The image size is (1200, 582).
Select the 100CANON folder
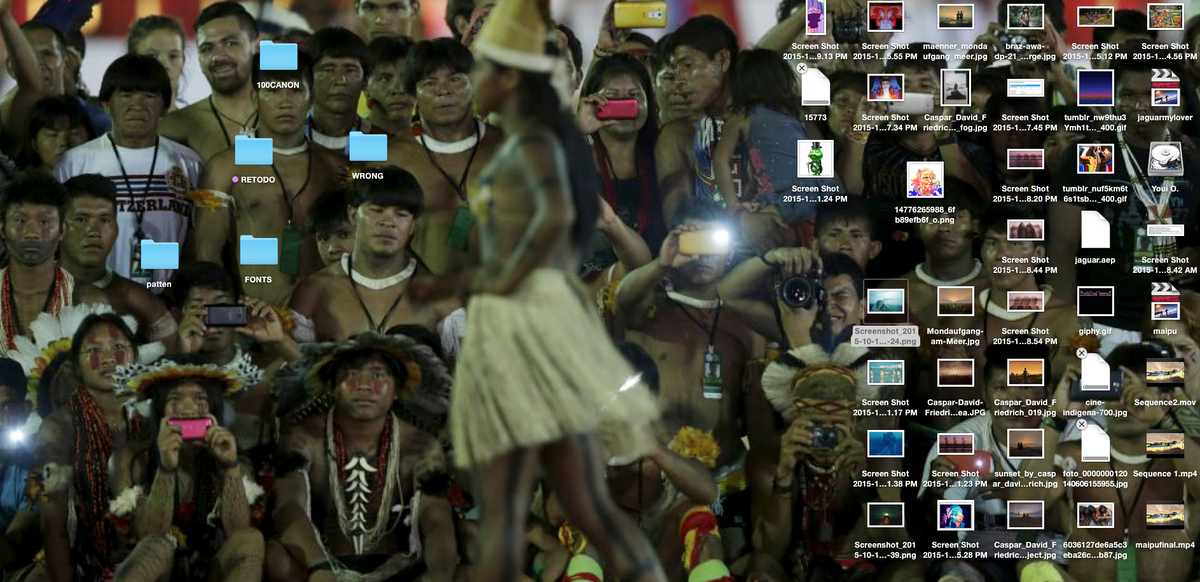pyautogui.click(x=278, y=56)
